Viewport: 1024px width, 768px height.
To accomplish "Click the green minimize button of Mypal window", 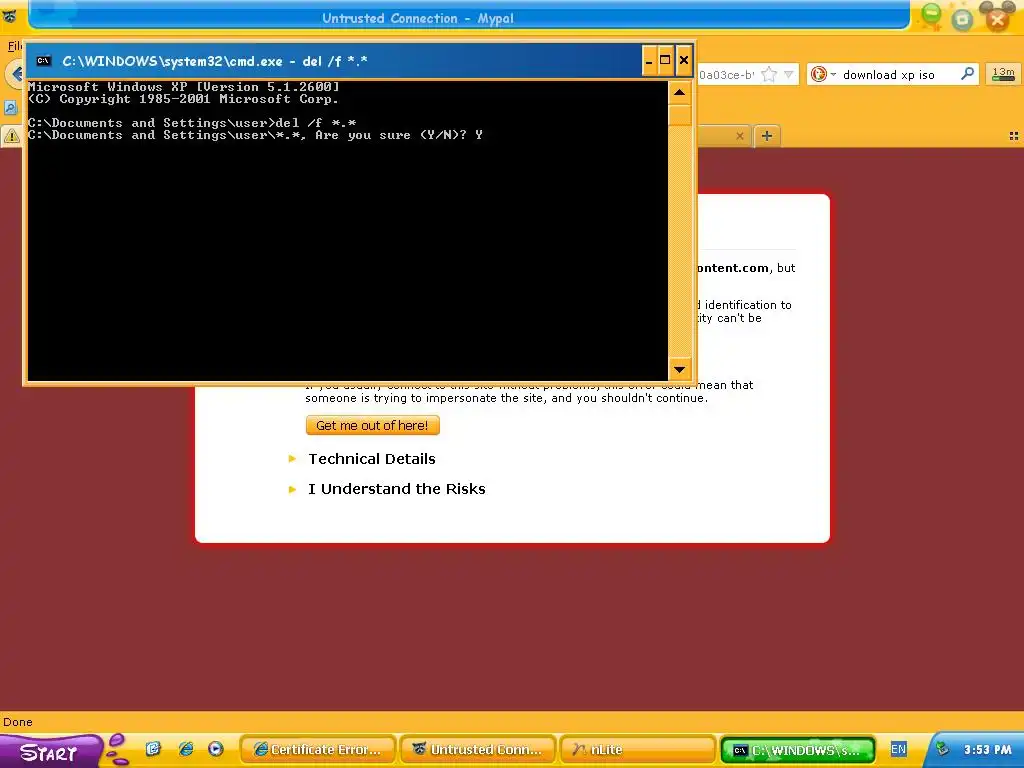I will [932, 16].
